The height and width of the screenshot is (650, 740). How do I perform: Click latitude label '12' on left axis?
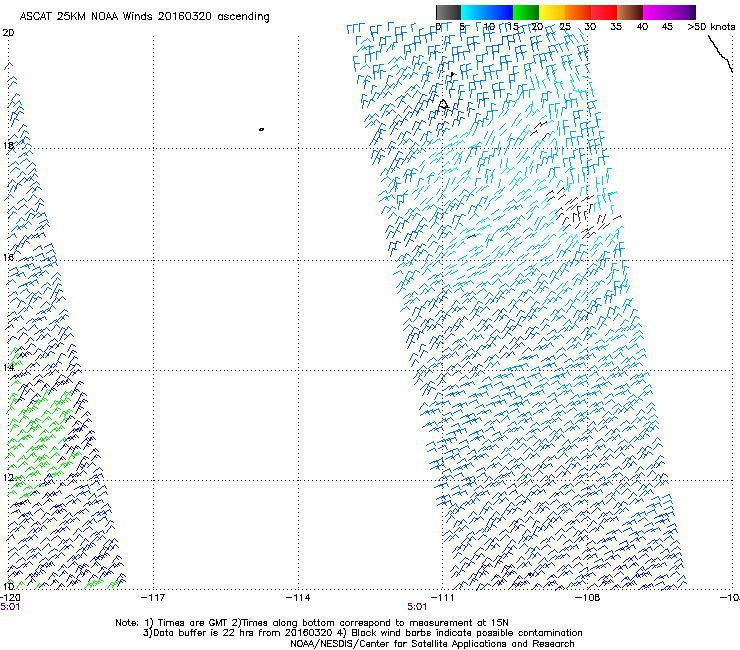tap(8, 478)
